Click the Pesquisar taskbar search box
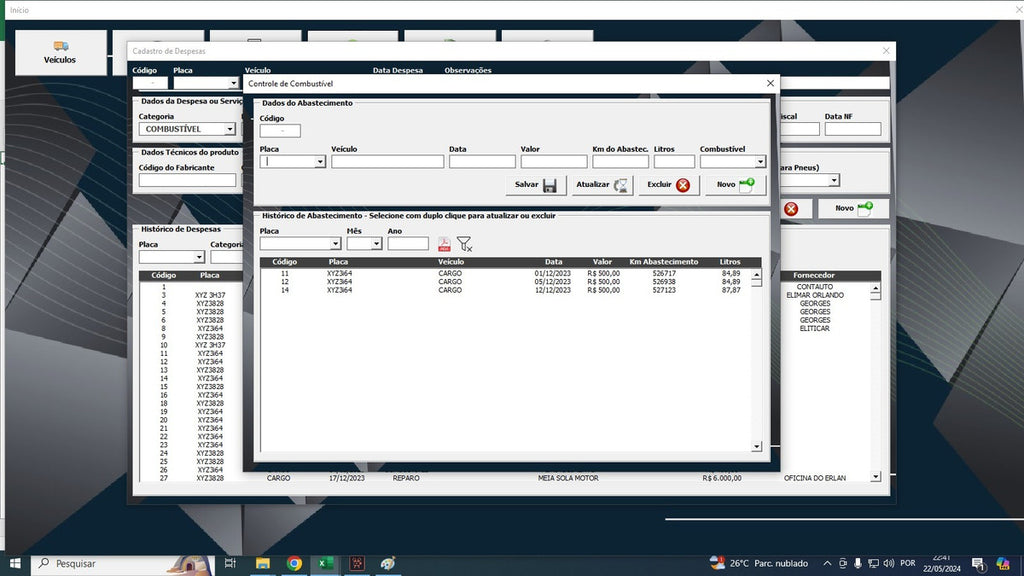Viewport: 1024px width, 576px height. point(123,563)
